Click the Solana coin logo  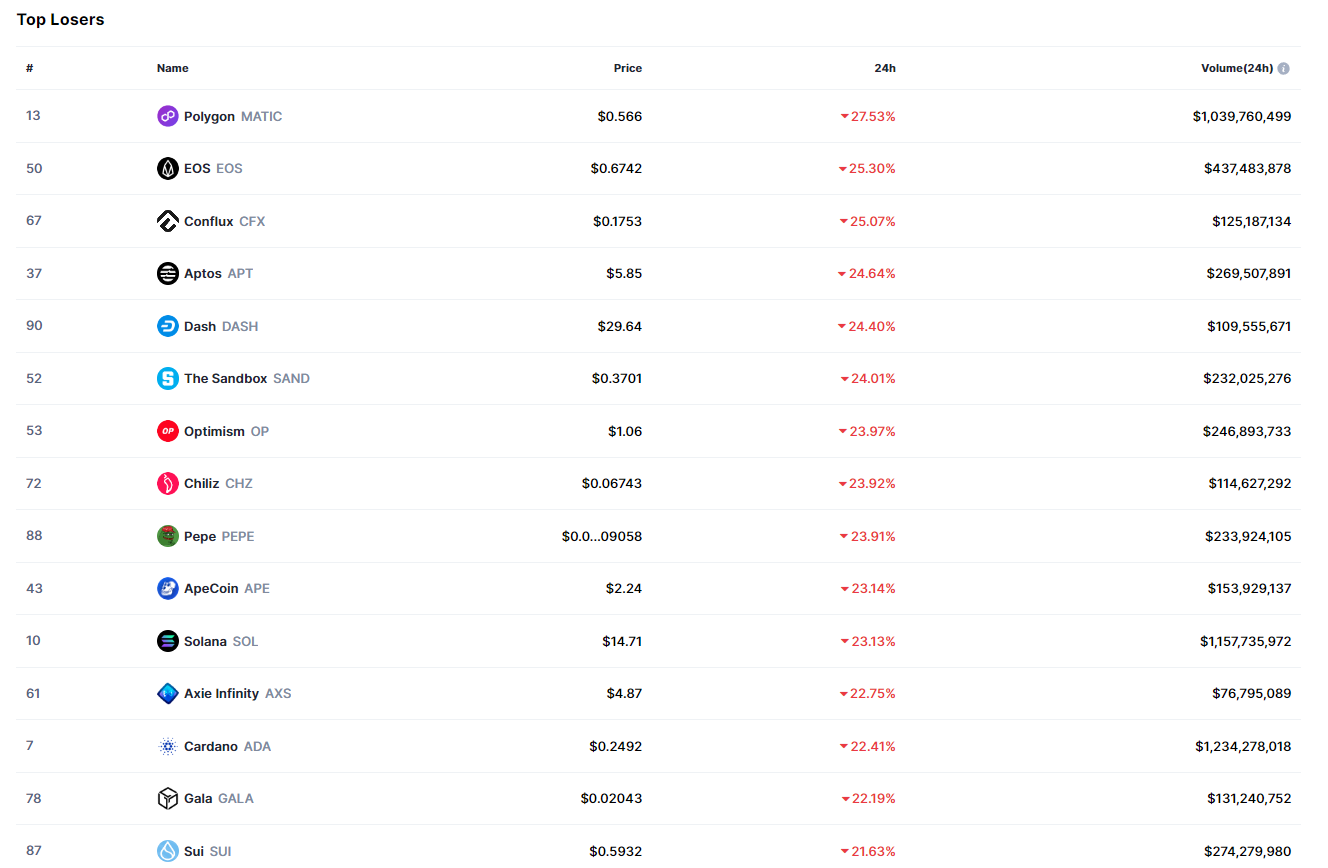pyautogui.click(x=168, y=641)
